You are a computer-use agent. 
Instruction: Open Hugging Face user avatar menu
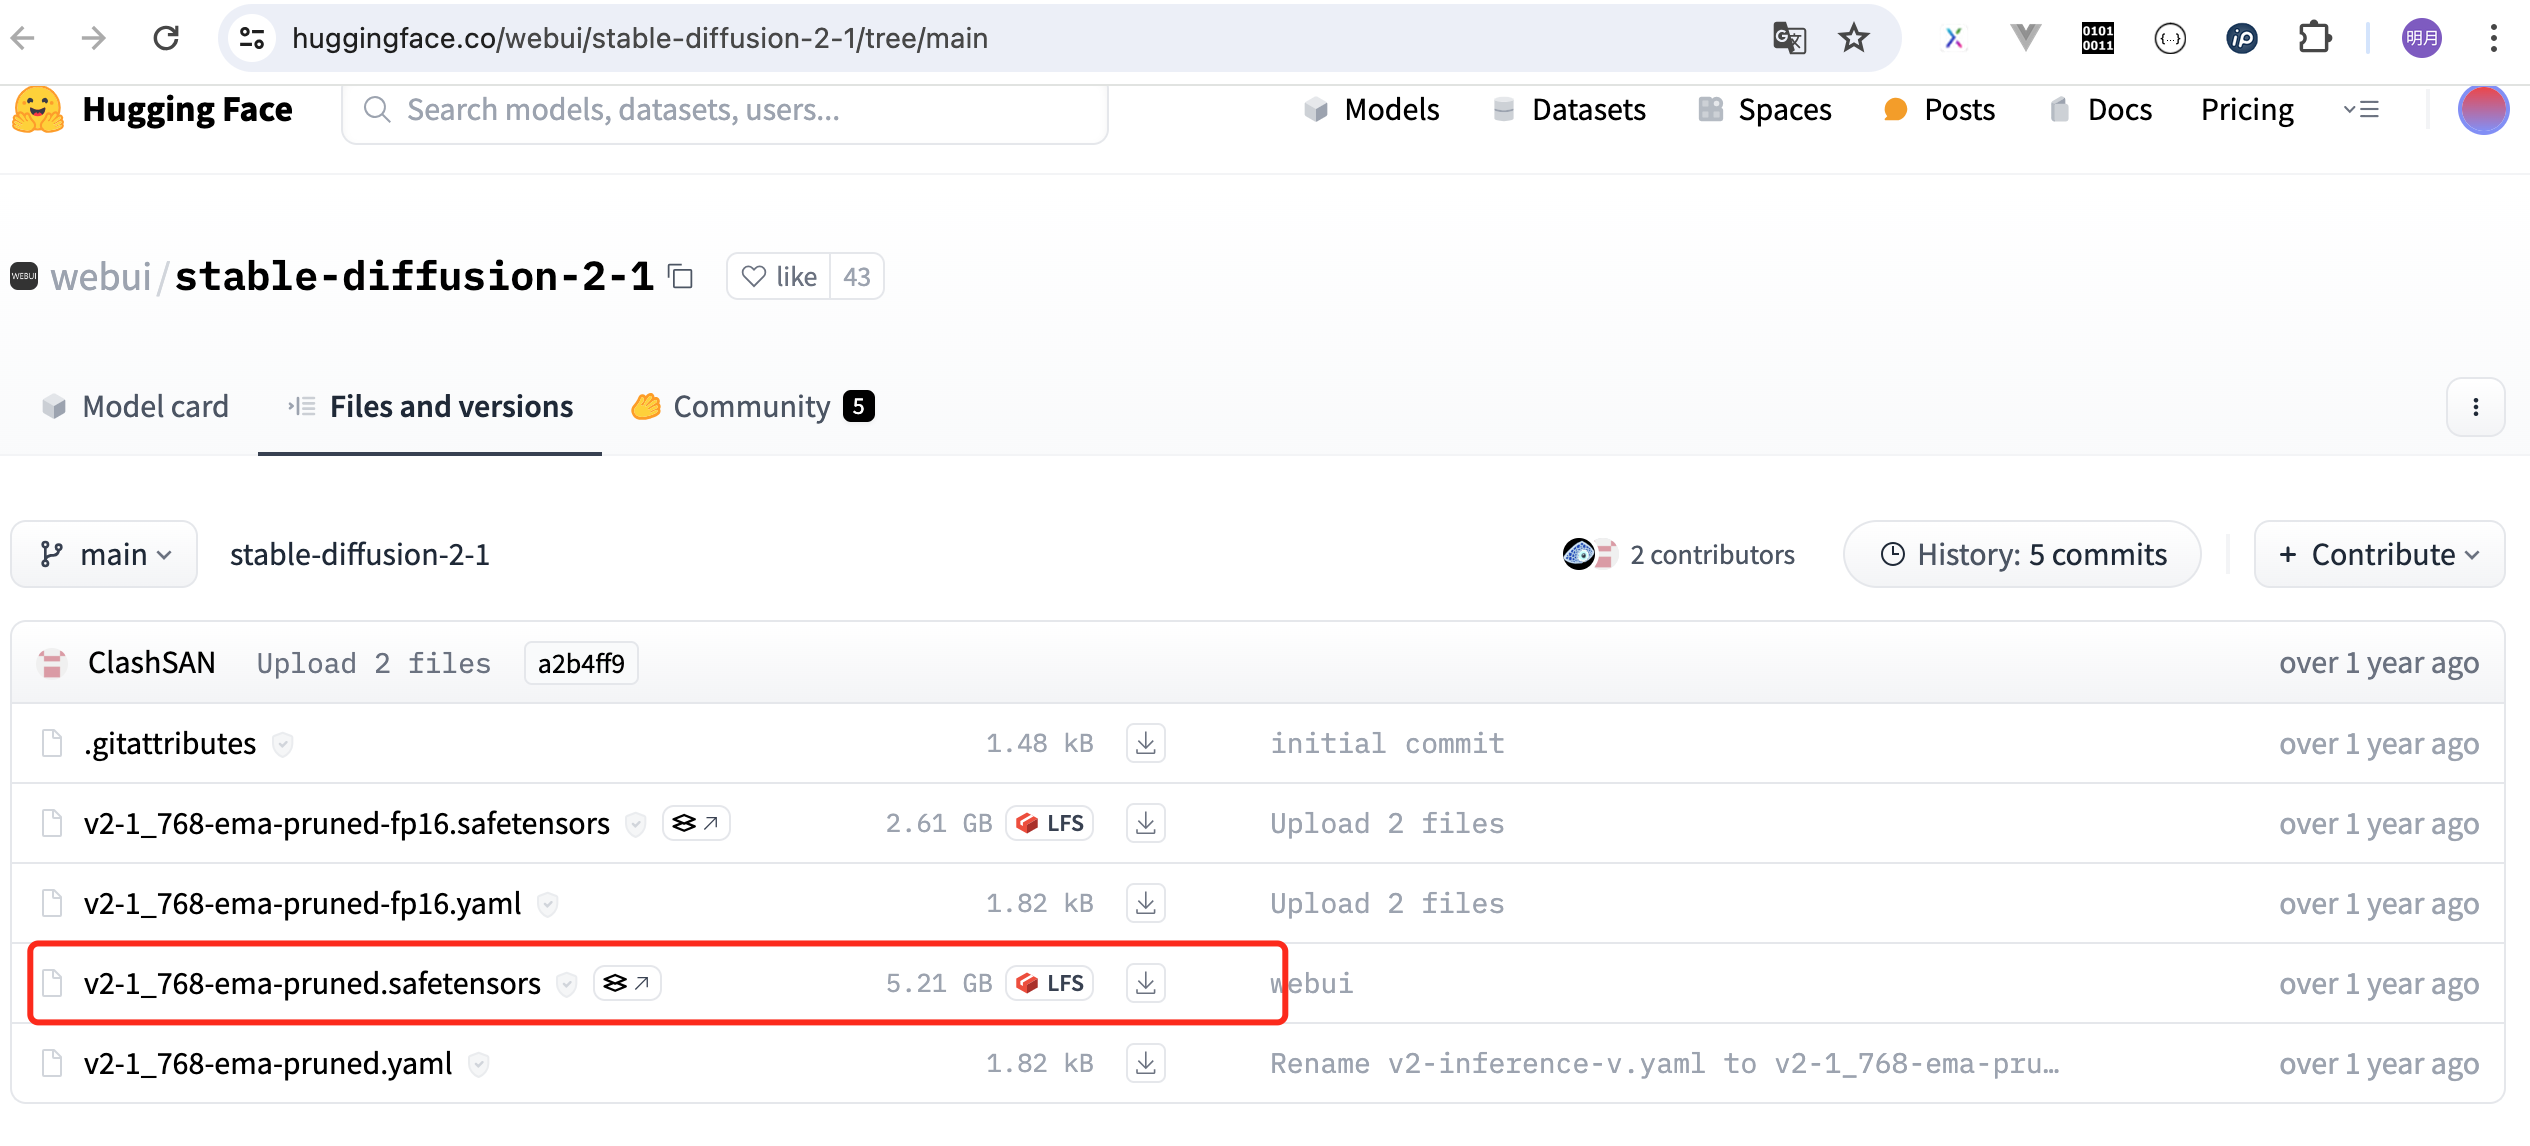click(2483, 110)
